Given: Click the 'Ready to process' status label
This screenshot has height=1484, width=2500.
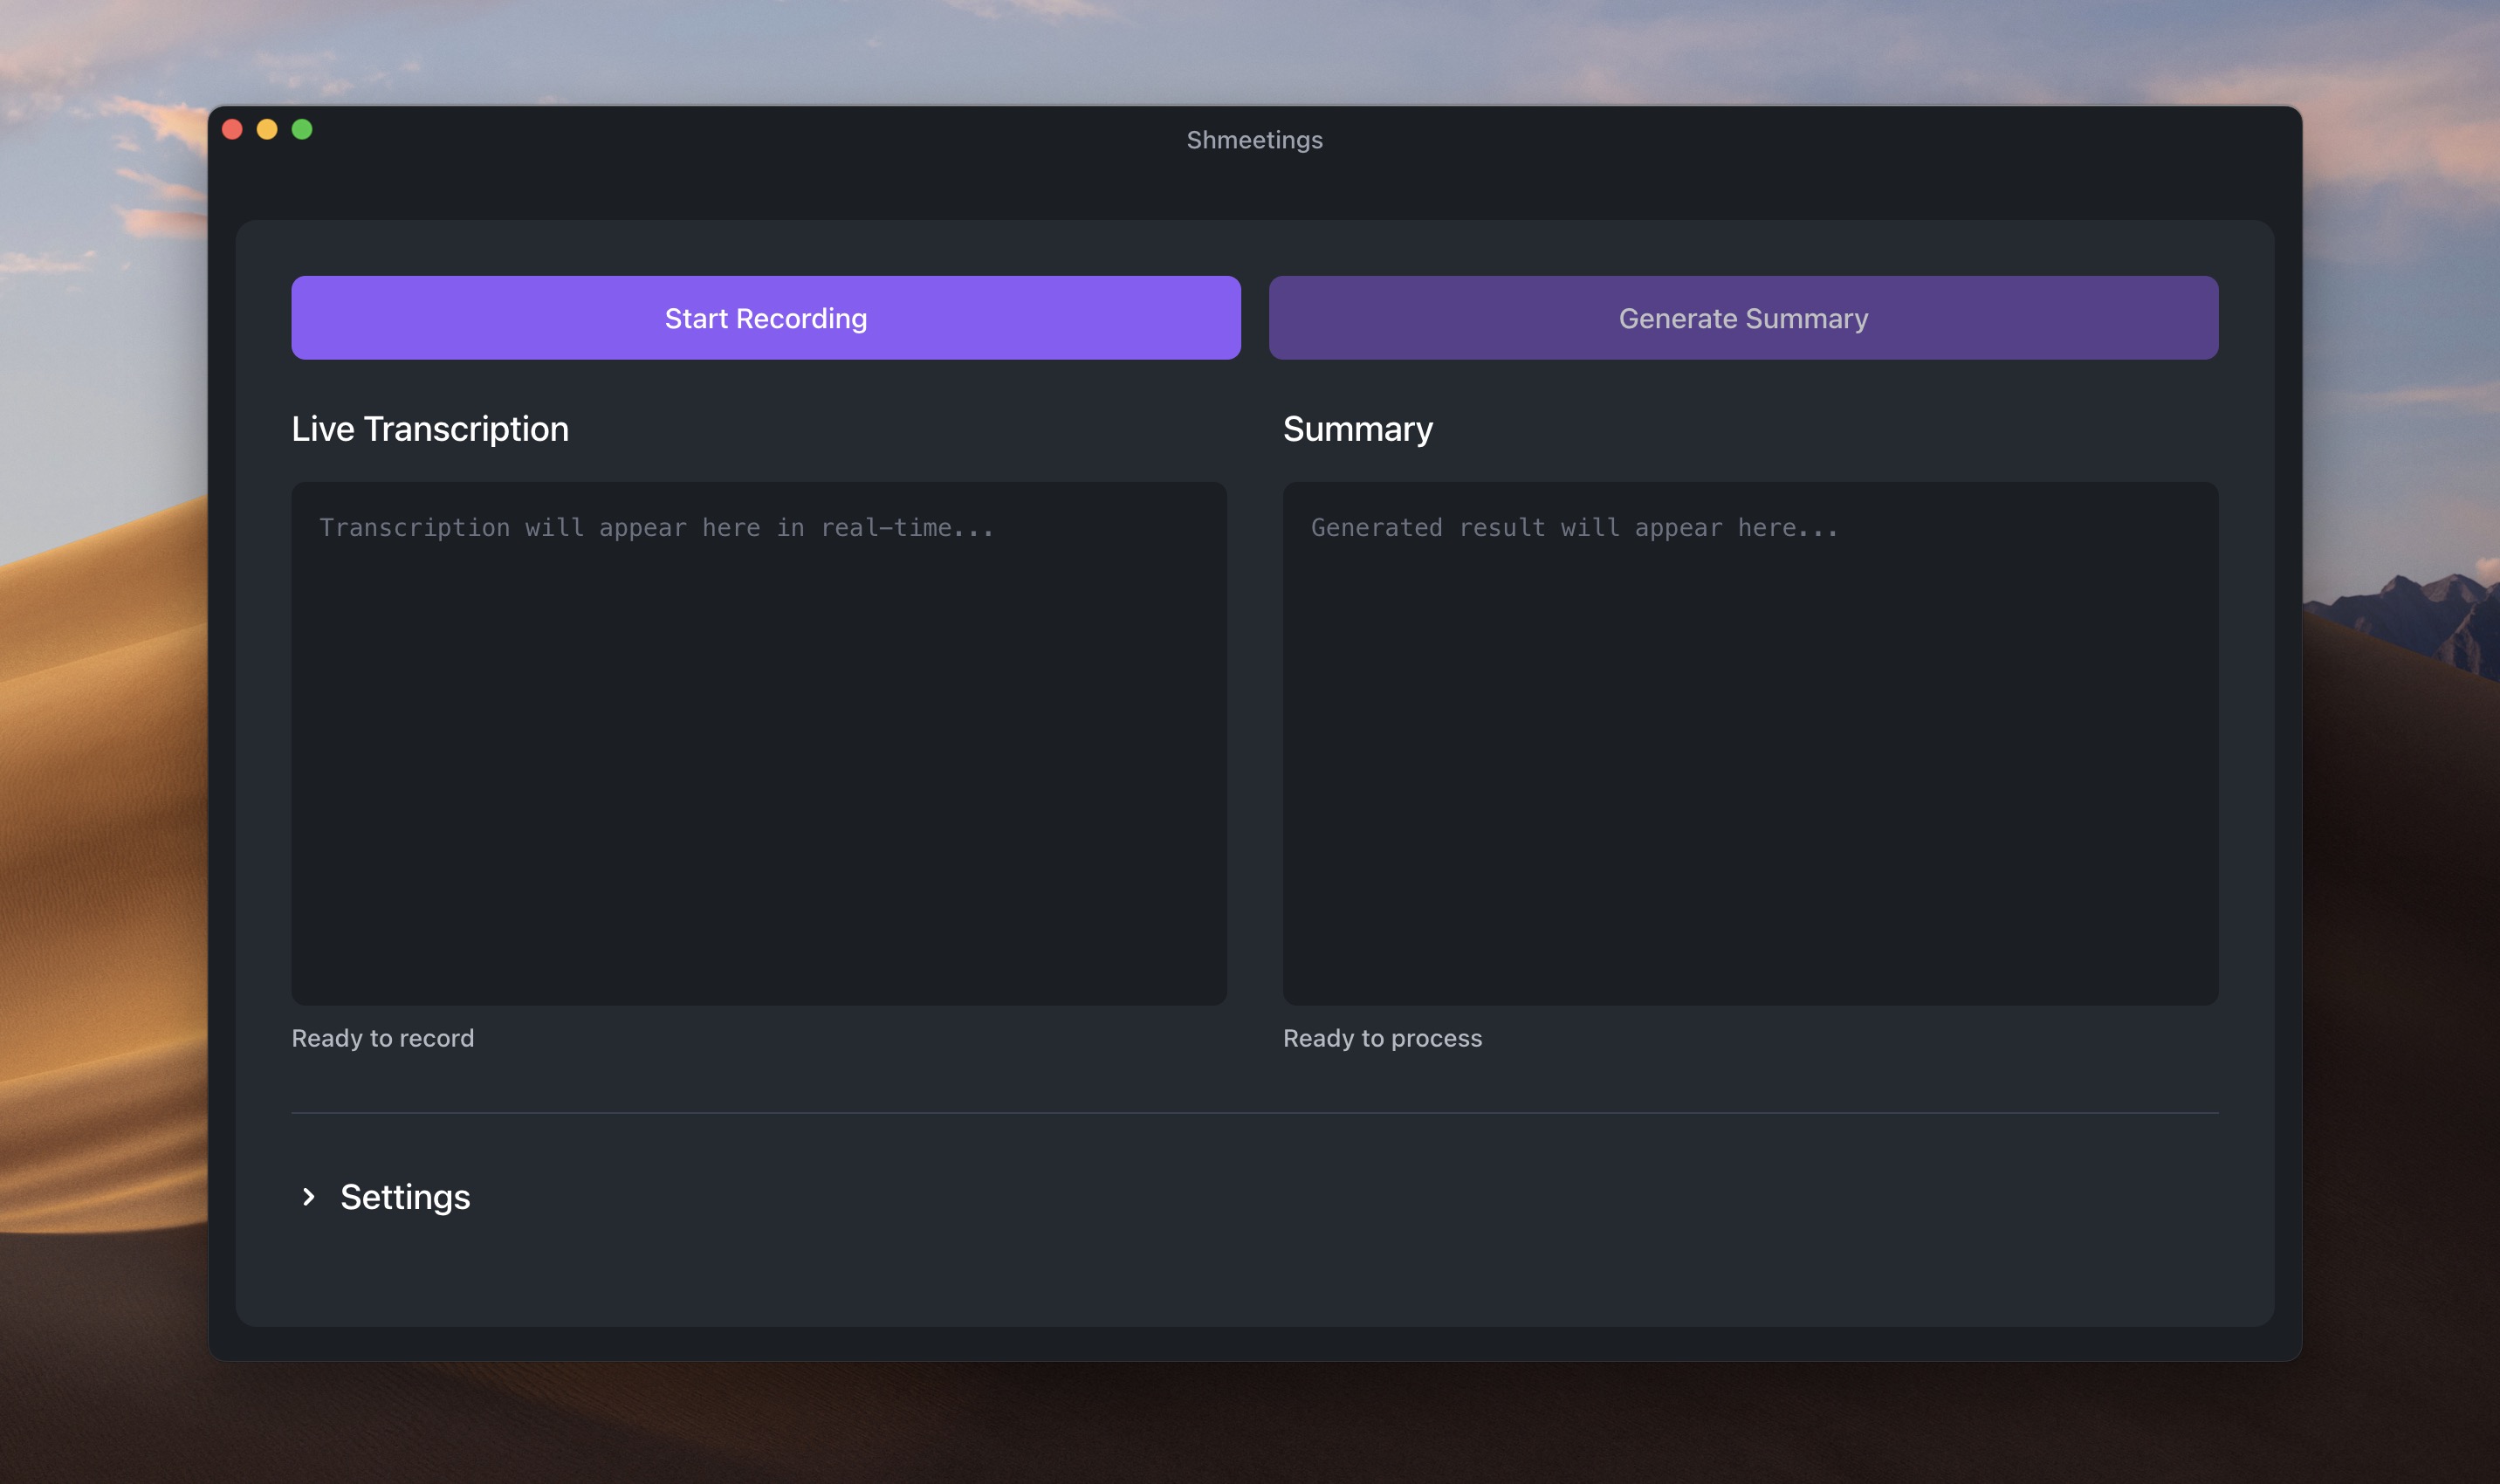Looking at the screenshot, I should (1383, 1038).
